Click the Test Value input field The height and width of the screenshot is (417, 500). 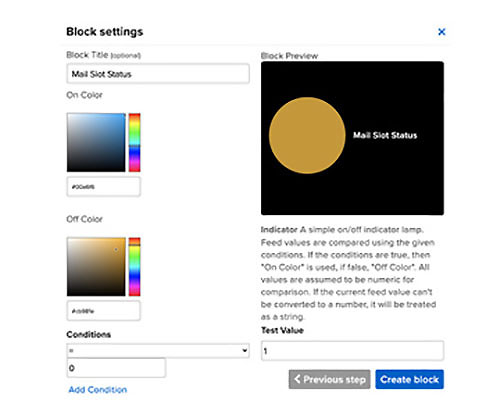coord(352,351)
